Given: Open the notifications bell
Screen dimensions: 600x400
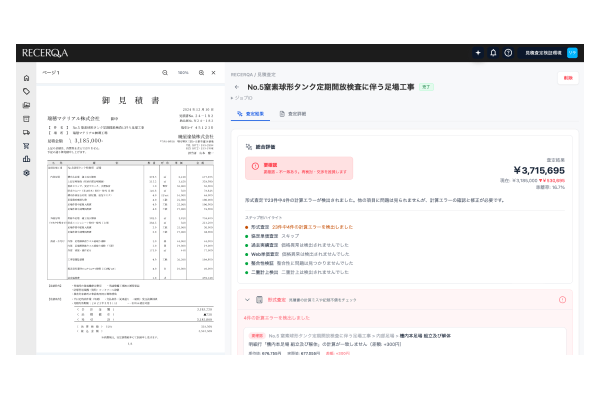Looking at the screenshot, I should coord(493,52).
